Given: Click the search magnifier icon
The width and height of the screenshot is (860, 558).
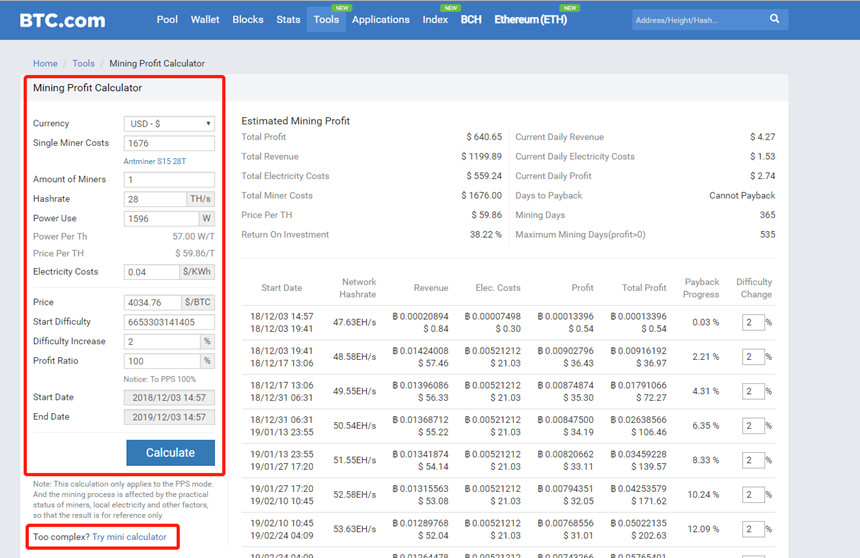Looking at the screenshot, I should click(x=775, y=19).
